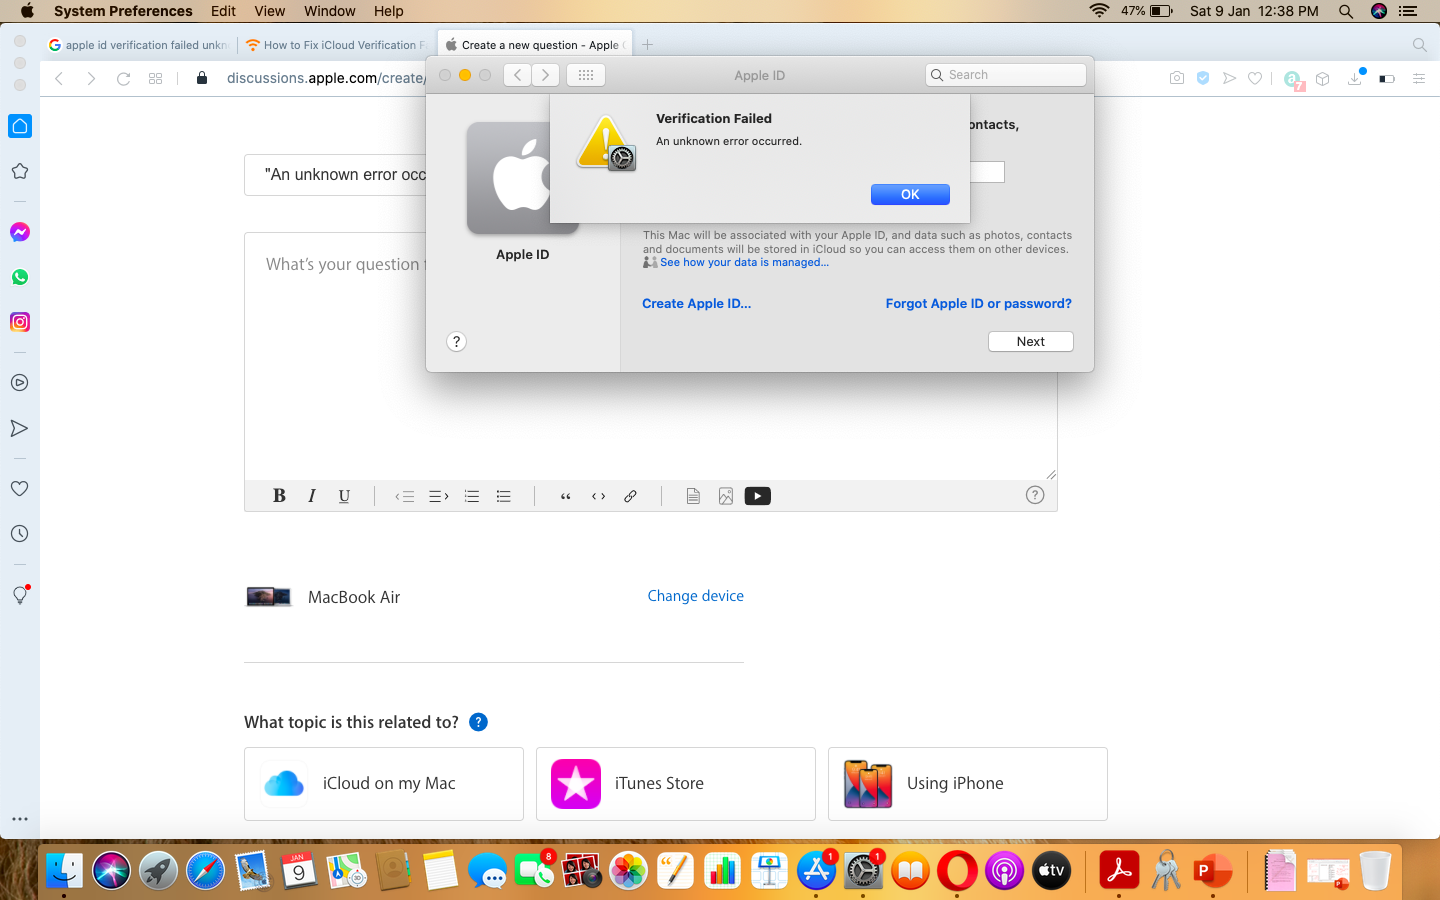Insert a code block in editor
This screenshot has width=1440, height=900.
598,496
